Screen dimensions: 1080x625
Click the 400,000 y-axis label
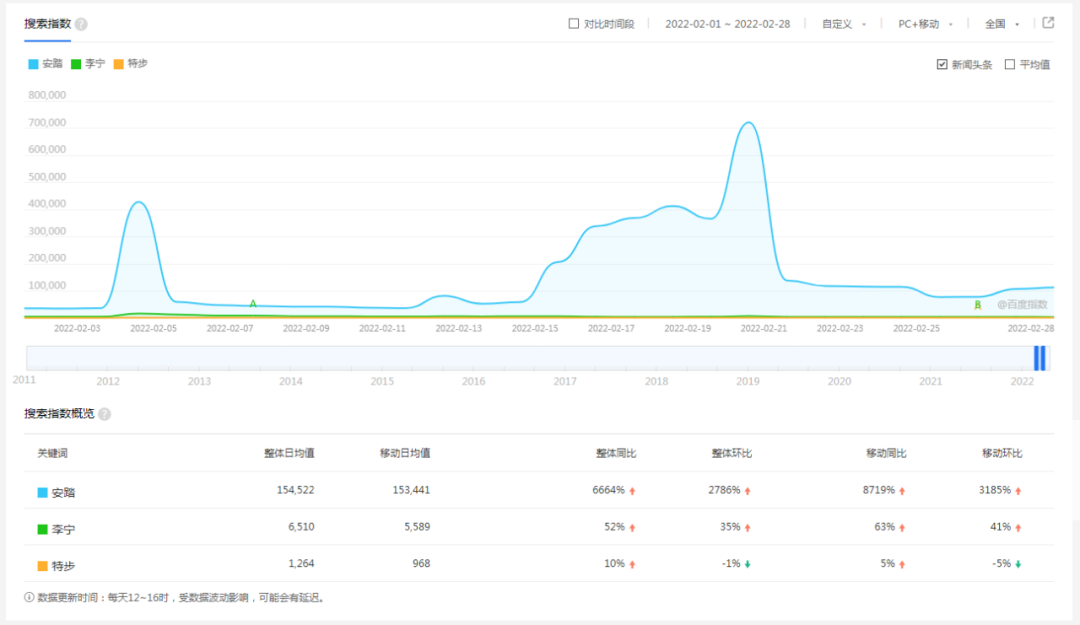[x=47, y=204]
